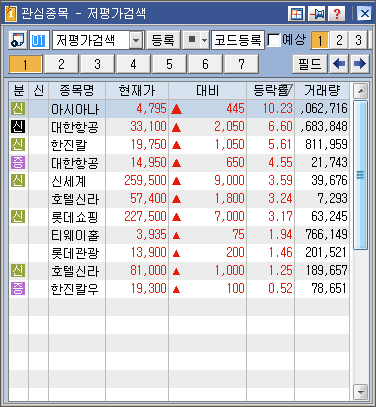
Task: Pin the window with the pushpin icon
Action: tap(316, 14)
